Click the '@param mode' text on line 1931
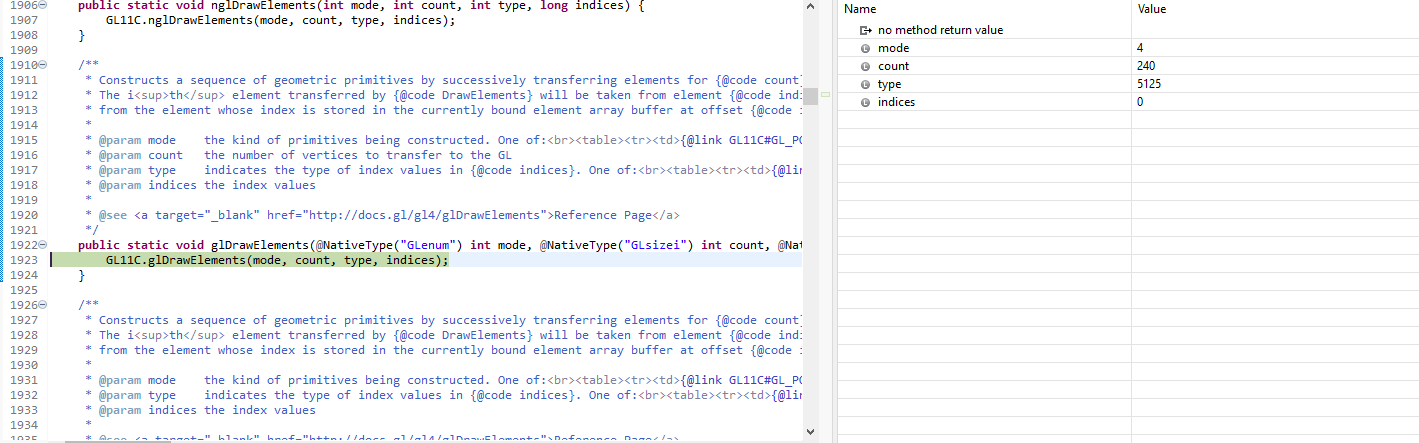Screen dimensions: 1419x443 pyautogui.click(x=138, y=380)
